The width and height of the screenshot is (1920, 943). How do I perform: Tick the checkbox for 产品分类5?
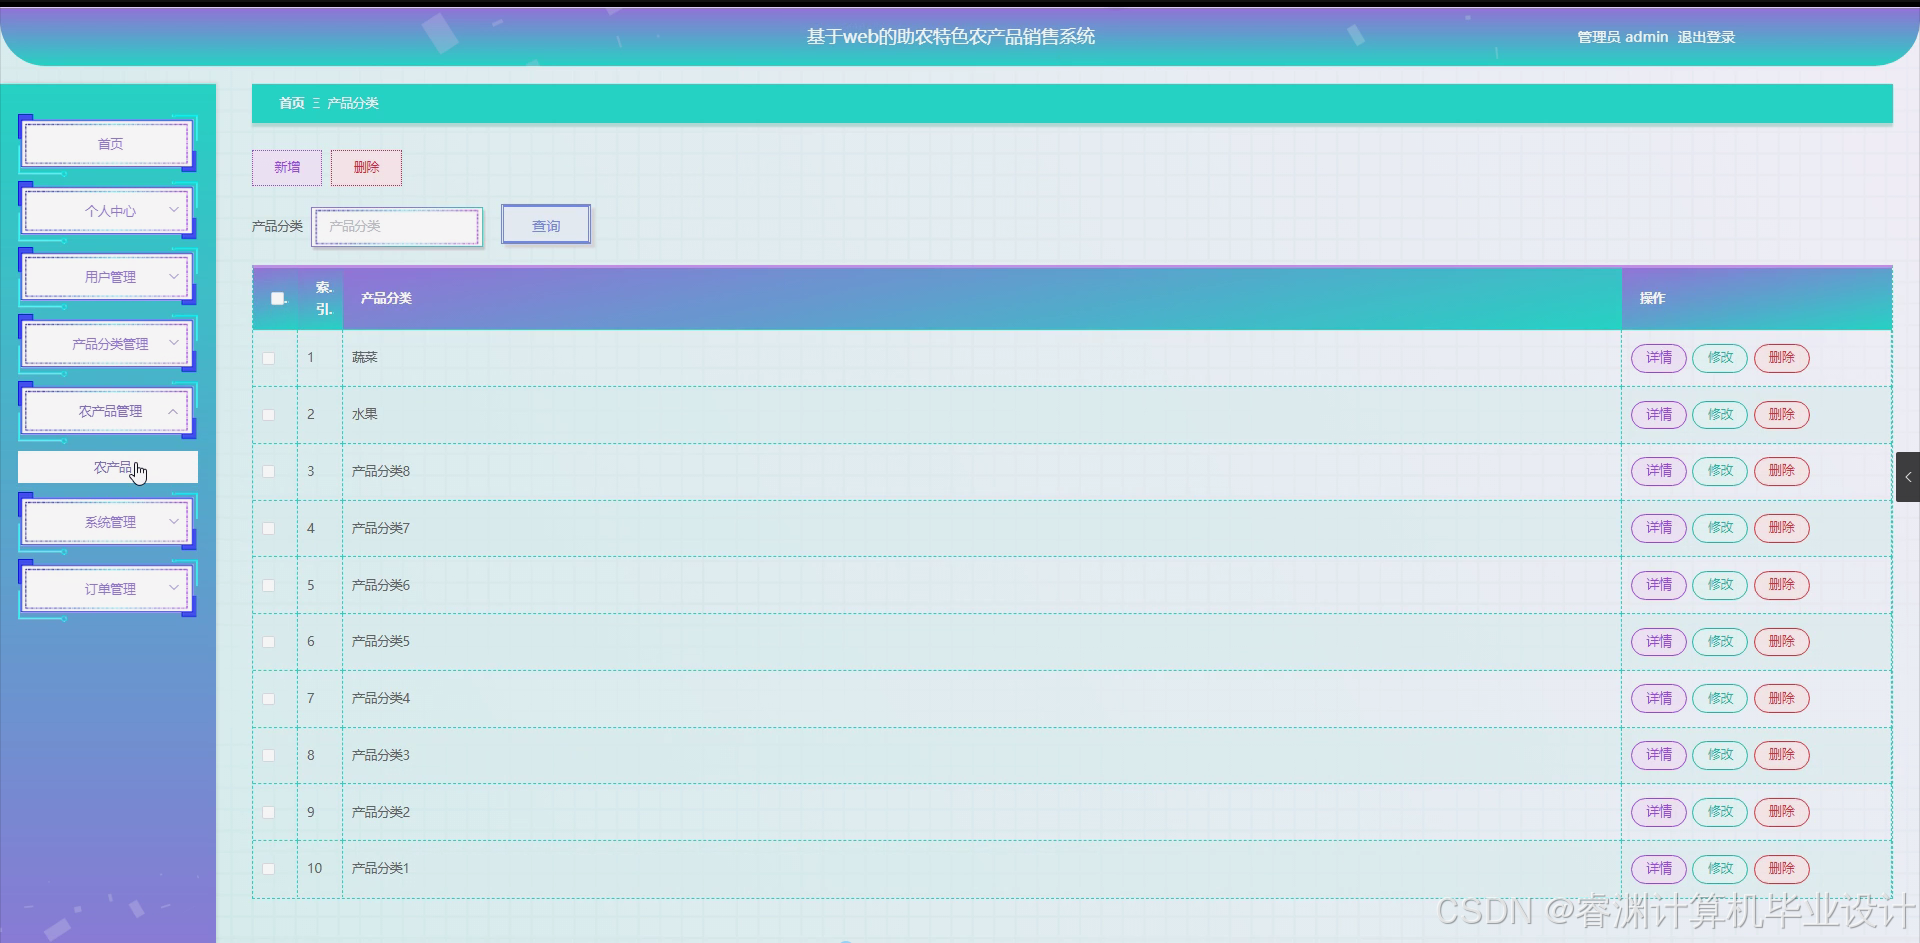tap(268, 642)
